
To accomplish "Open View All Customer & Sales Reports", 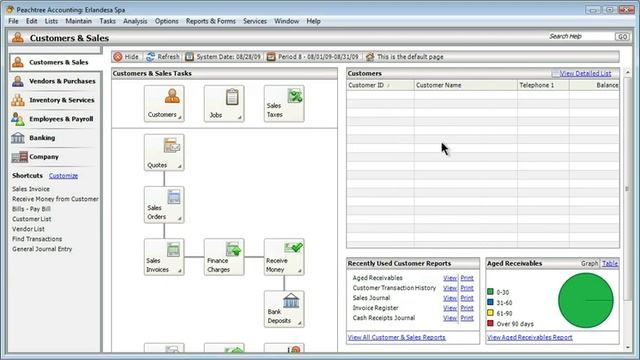I will click(397, 338).
